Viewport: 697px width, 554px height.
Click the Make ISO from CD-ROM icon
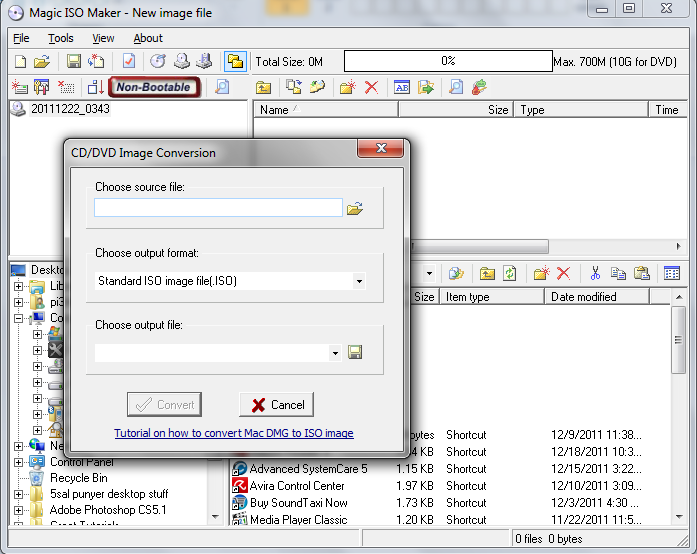[182, 61]
